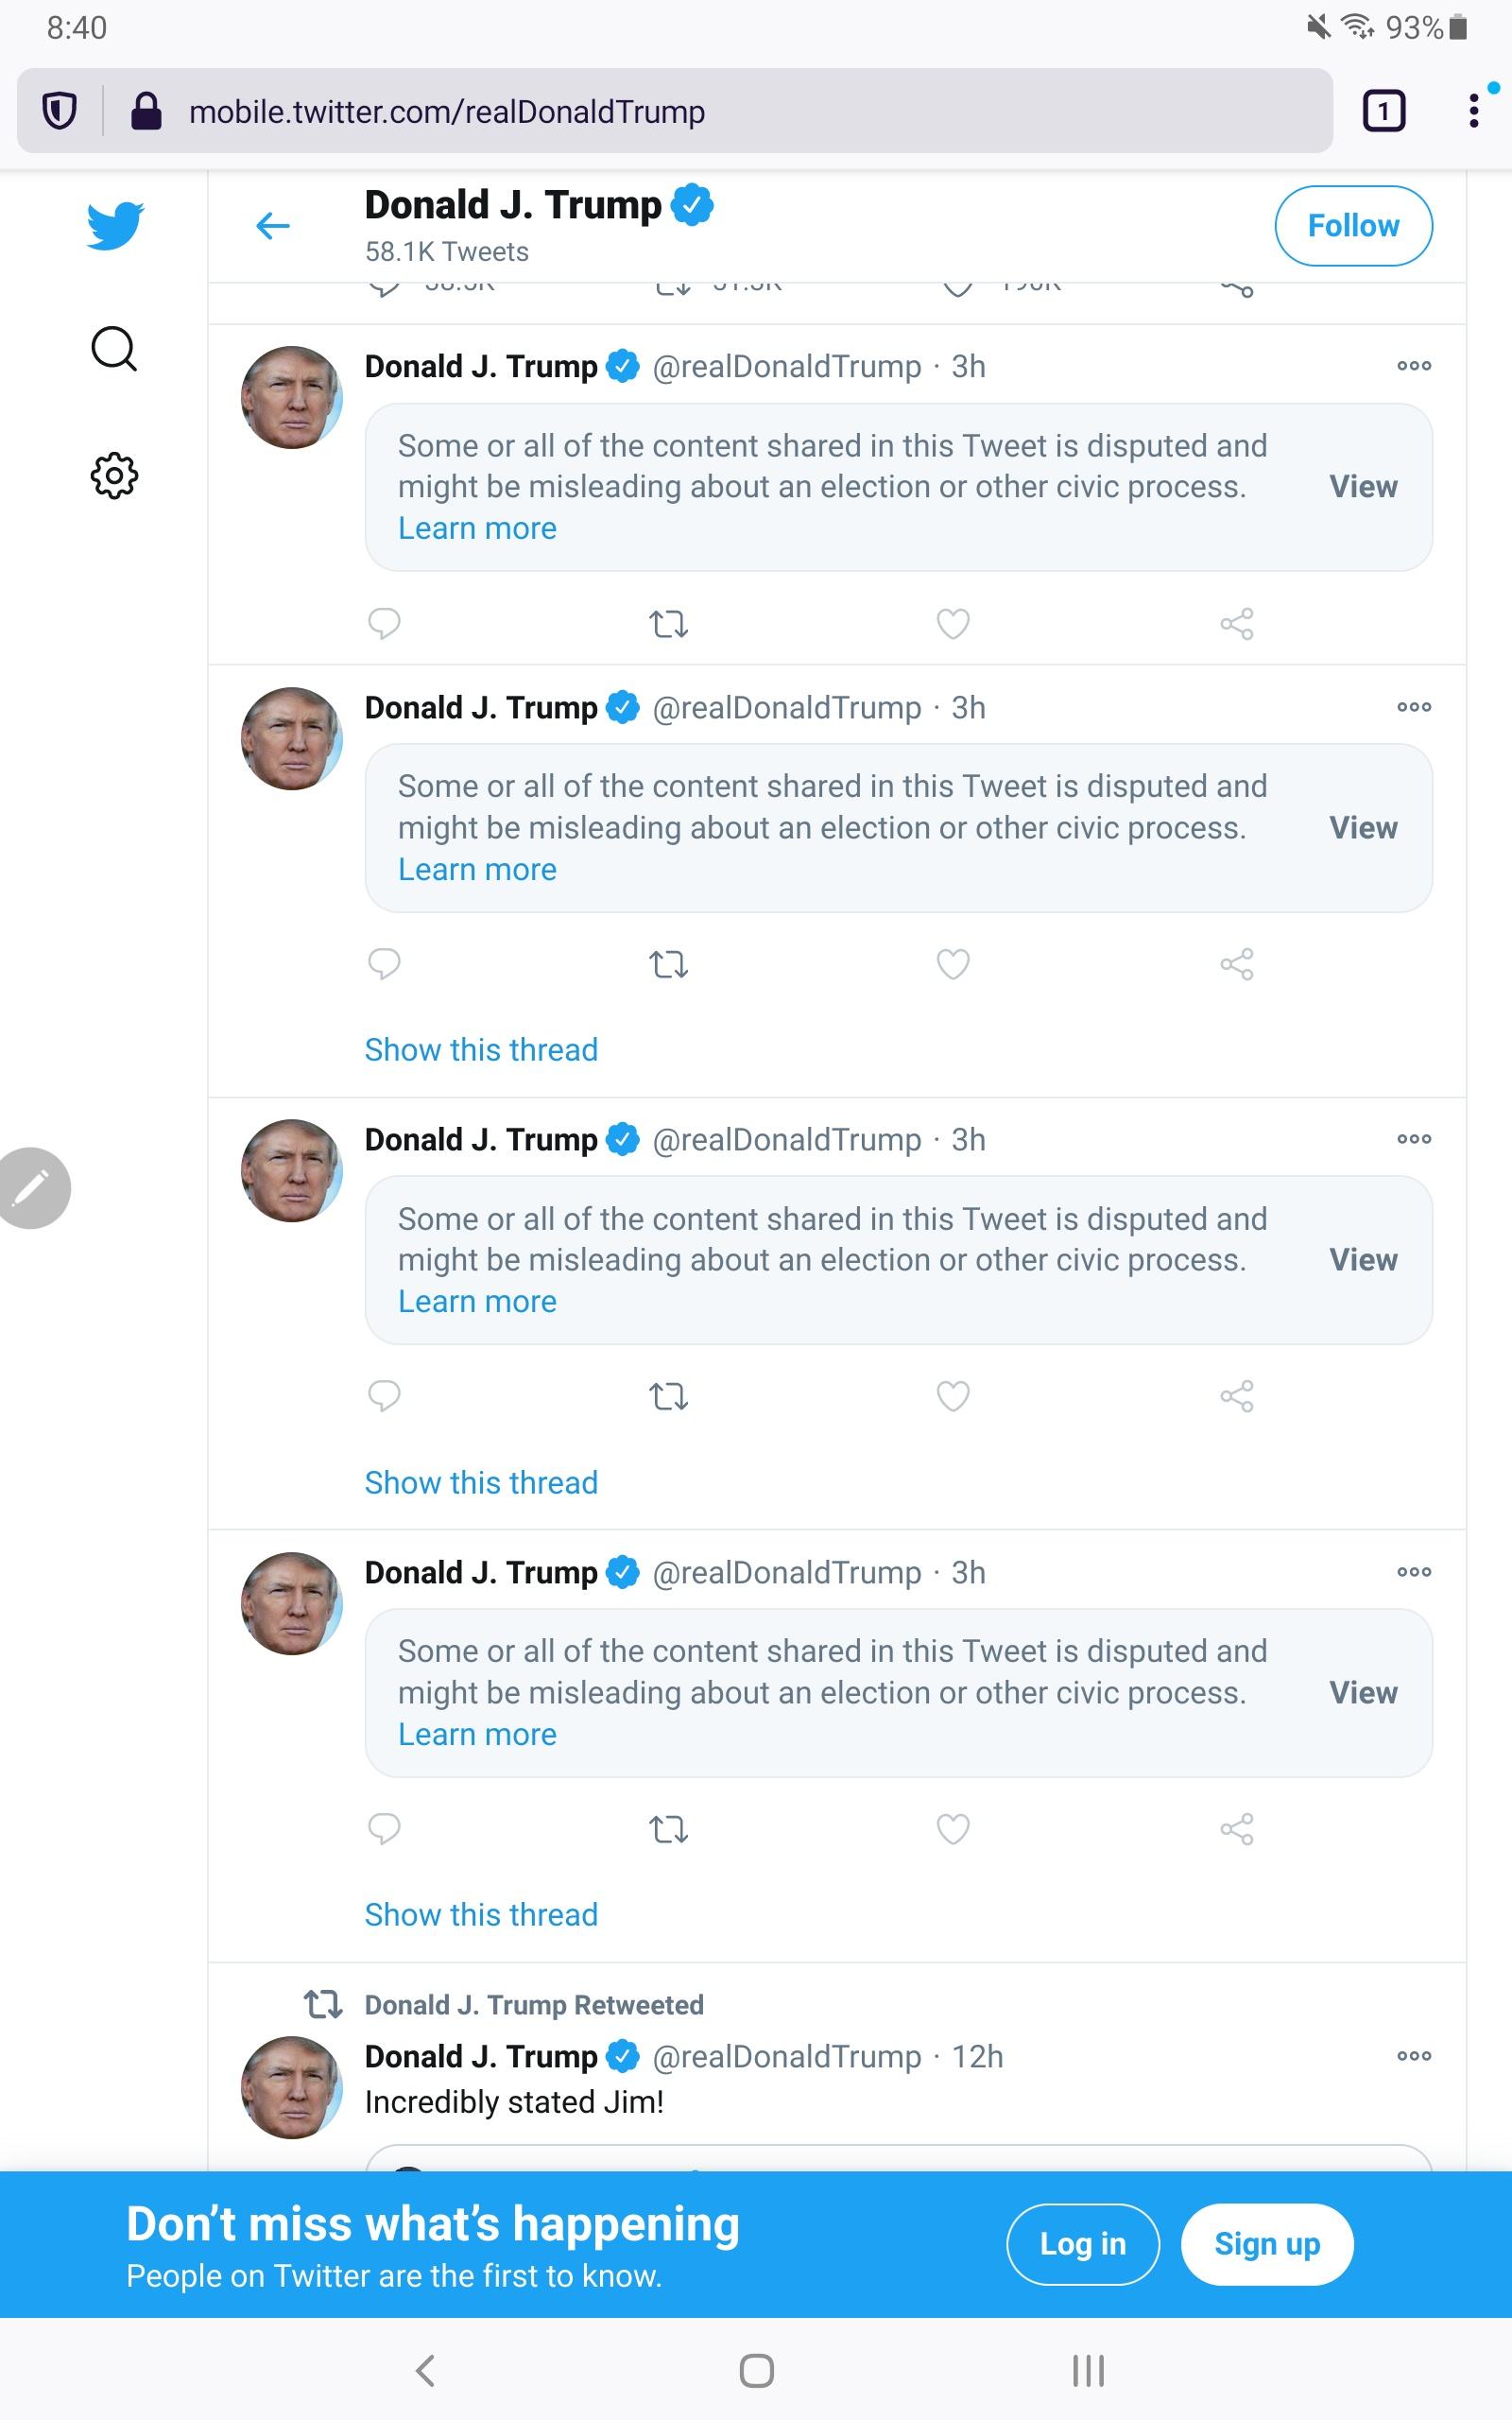1512x2420 pixels.
Task: Open the browser tab counter
Action: [1384, 111]
